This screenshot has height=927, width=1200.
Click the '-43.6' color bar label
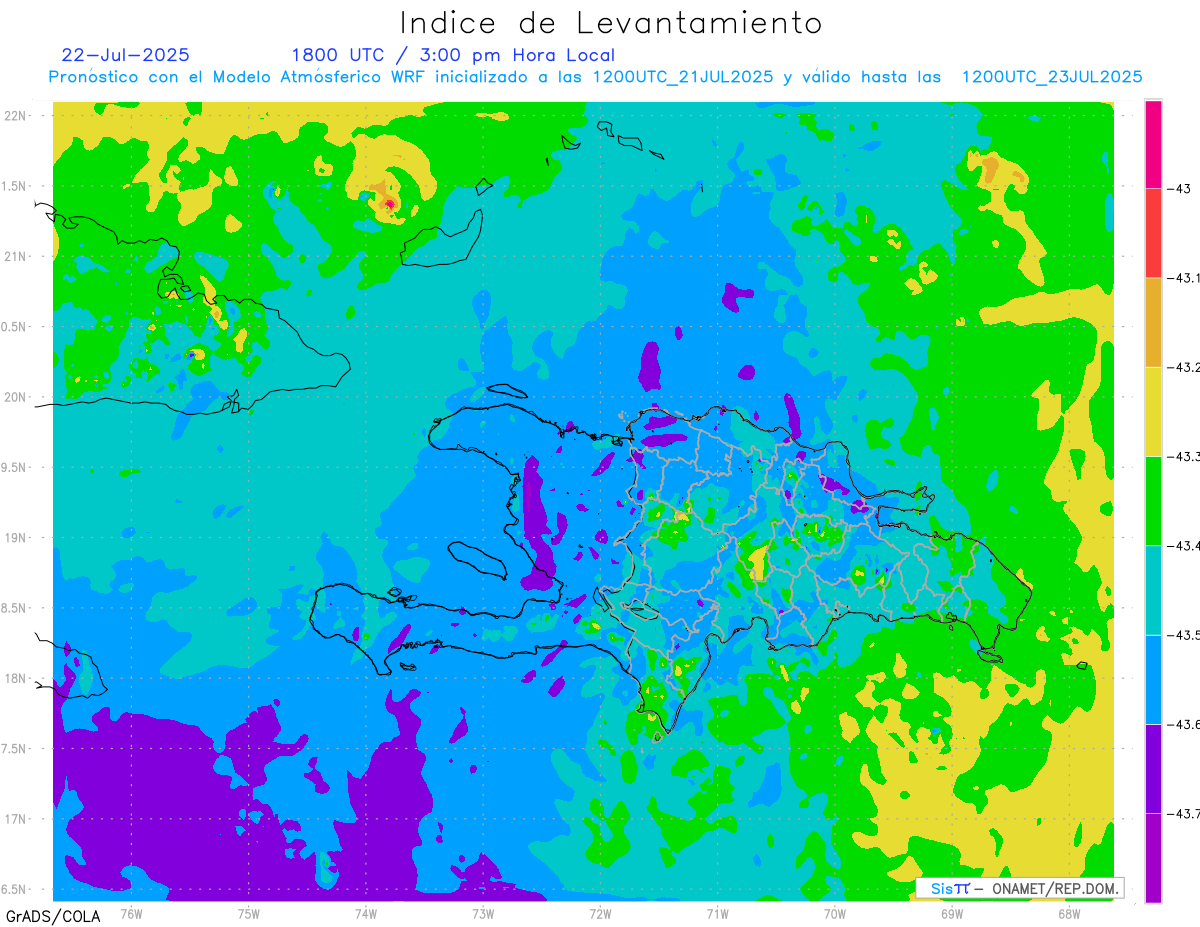point(1183,723)
